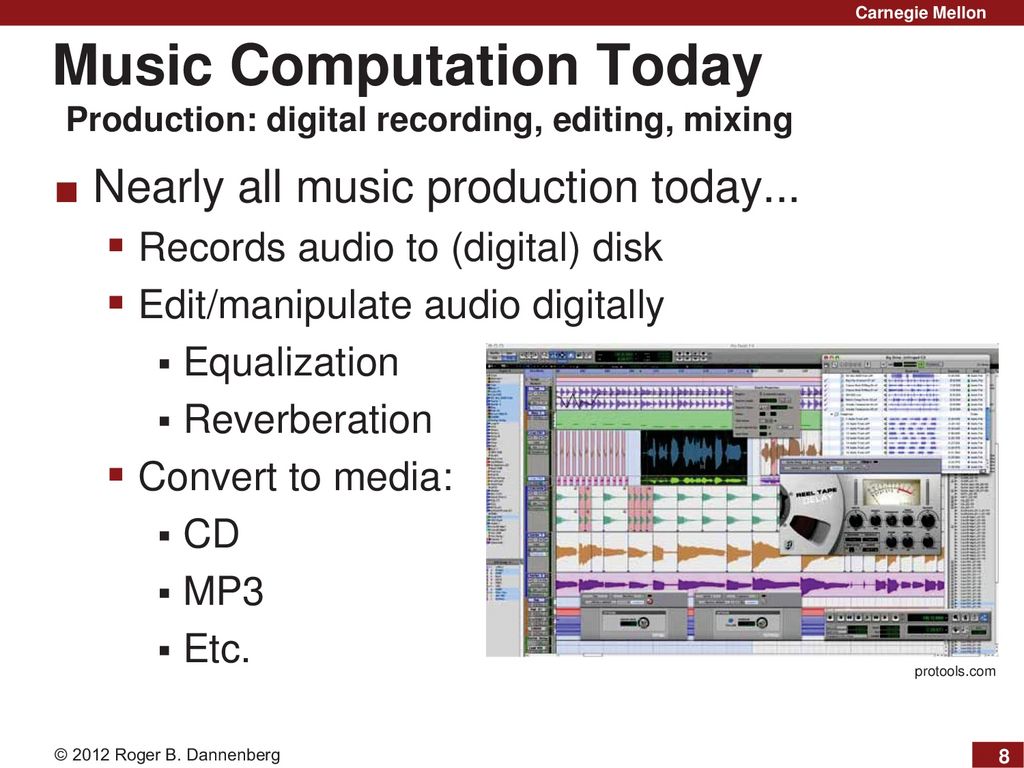
Task: Click the main counter display in top toolbar
Action: [624, 357]
